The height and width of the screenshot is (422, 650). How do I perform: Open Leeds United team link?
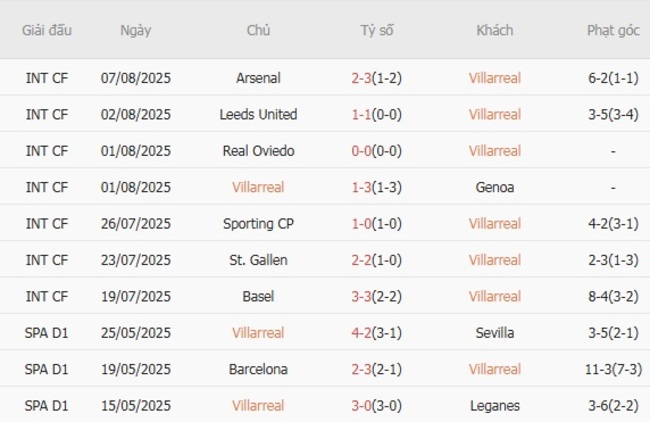(x=258, y=114)
